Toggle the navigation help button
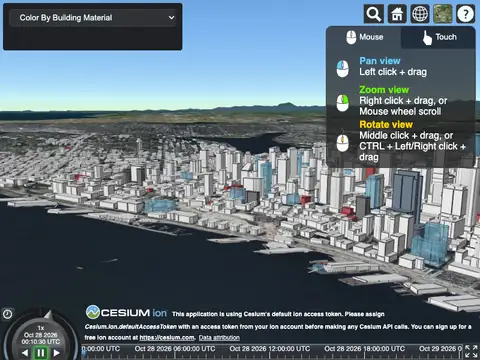The width and height of the screenshot is (480, 360). (x=465, y=14)
